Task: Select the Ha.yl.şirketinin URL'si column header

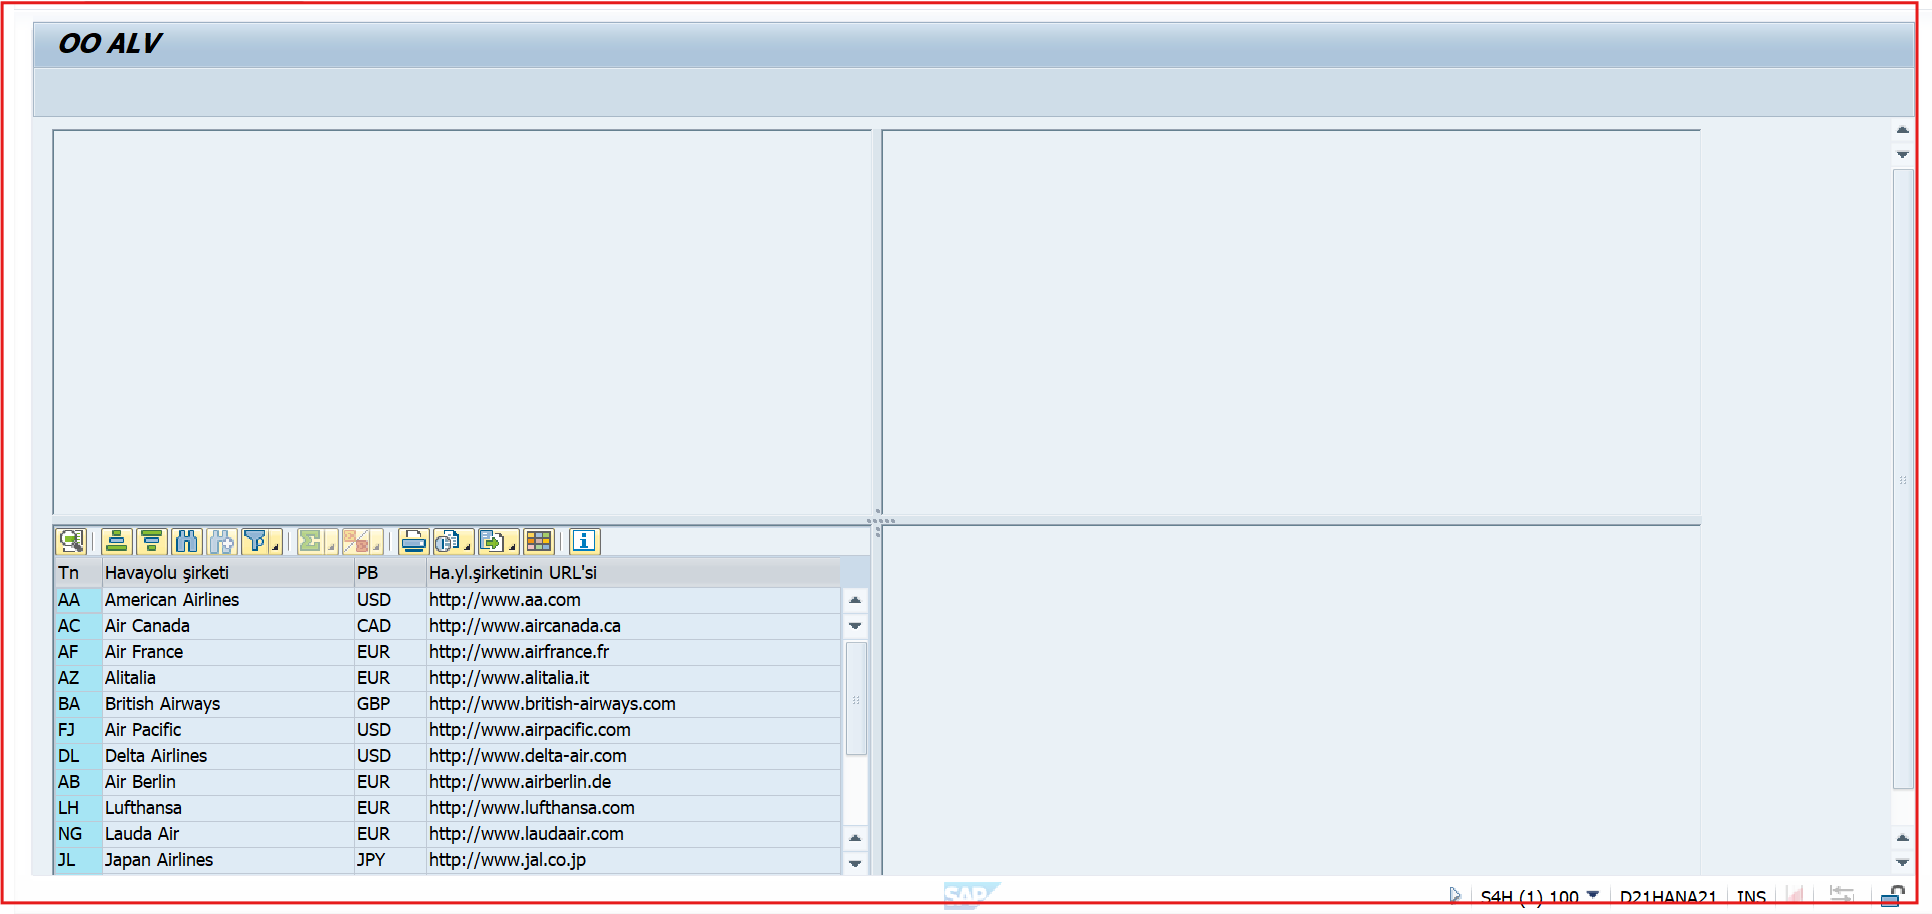Action: (x=633, y=573)
